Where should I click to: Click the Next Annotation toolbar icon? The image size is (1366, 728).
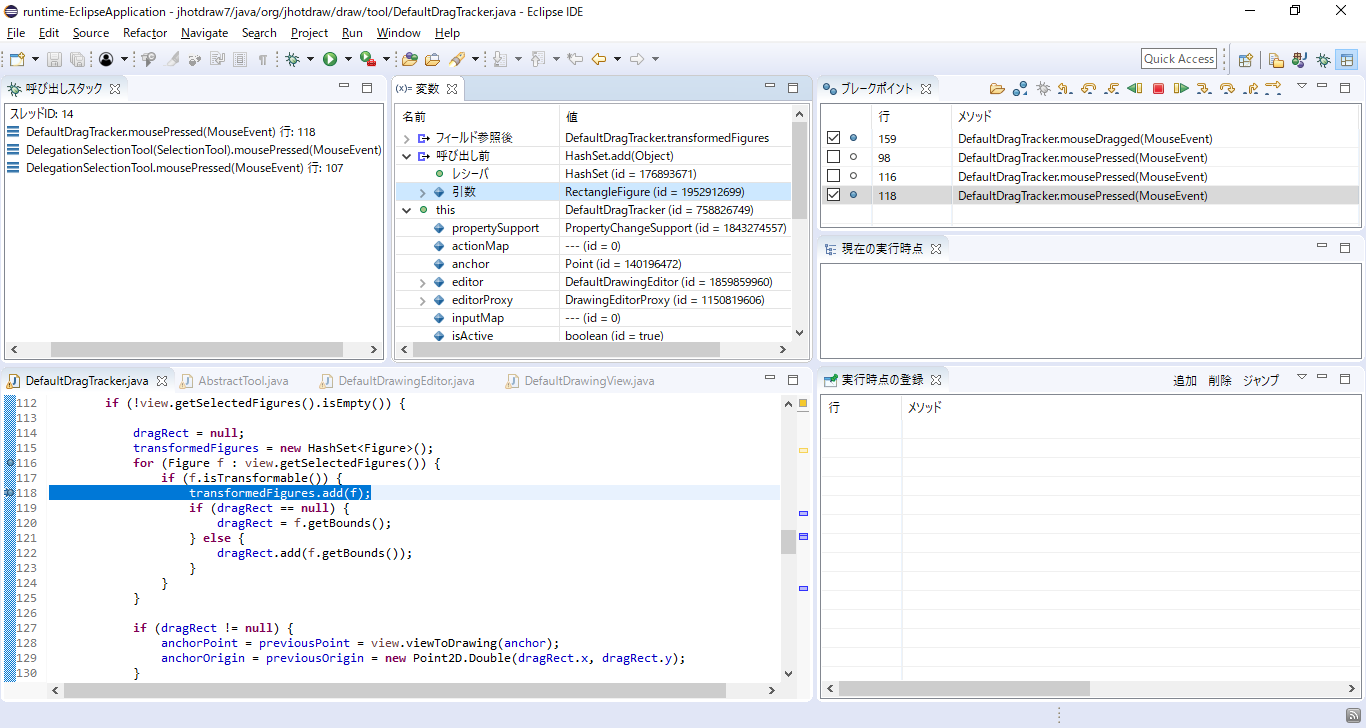[500, 59]
